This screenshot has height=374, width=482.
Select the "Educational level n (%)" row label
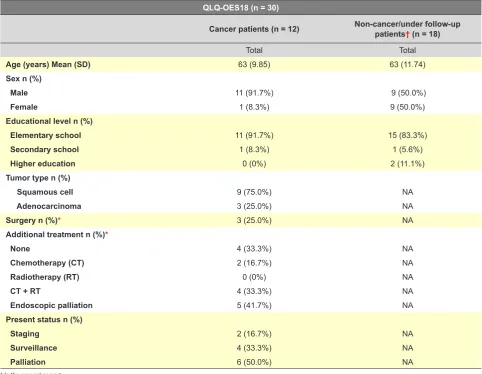click(x=49, y=121)
